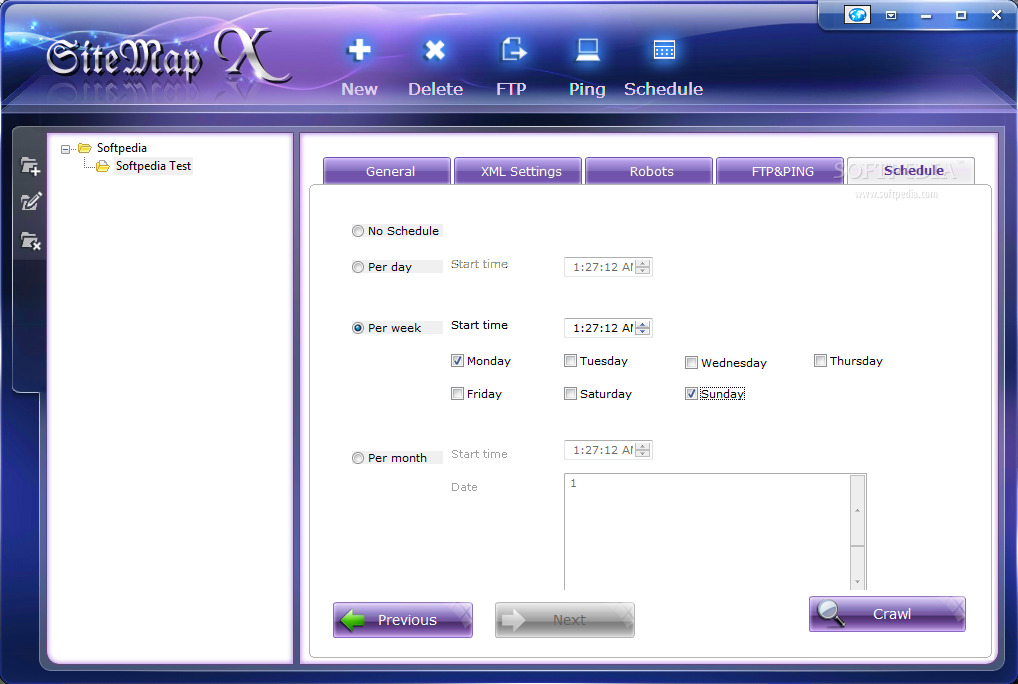Collapse the Softpedia tree node
This screenshot has width=1018, height=684.
(x=66, y=149)
